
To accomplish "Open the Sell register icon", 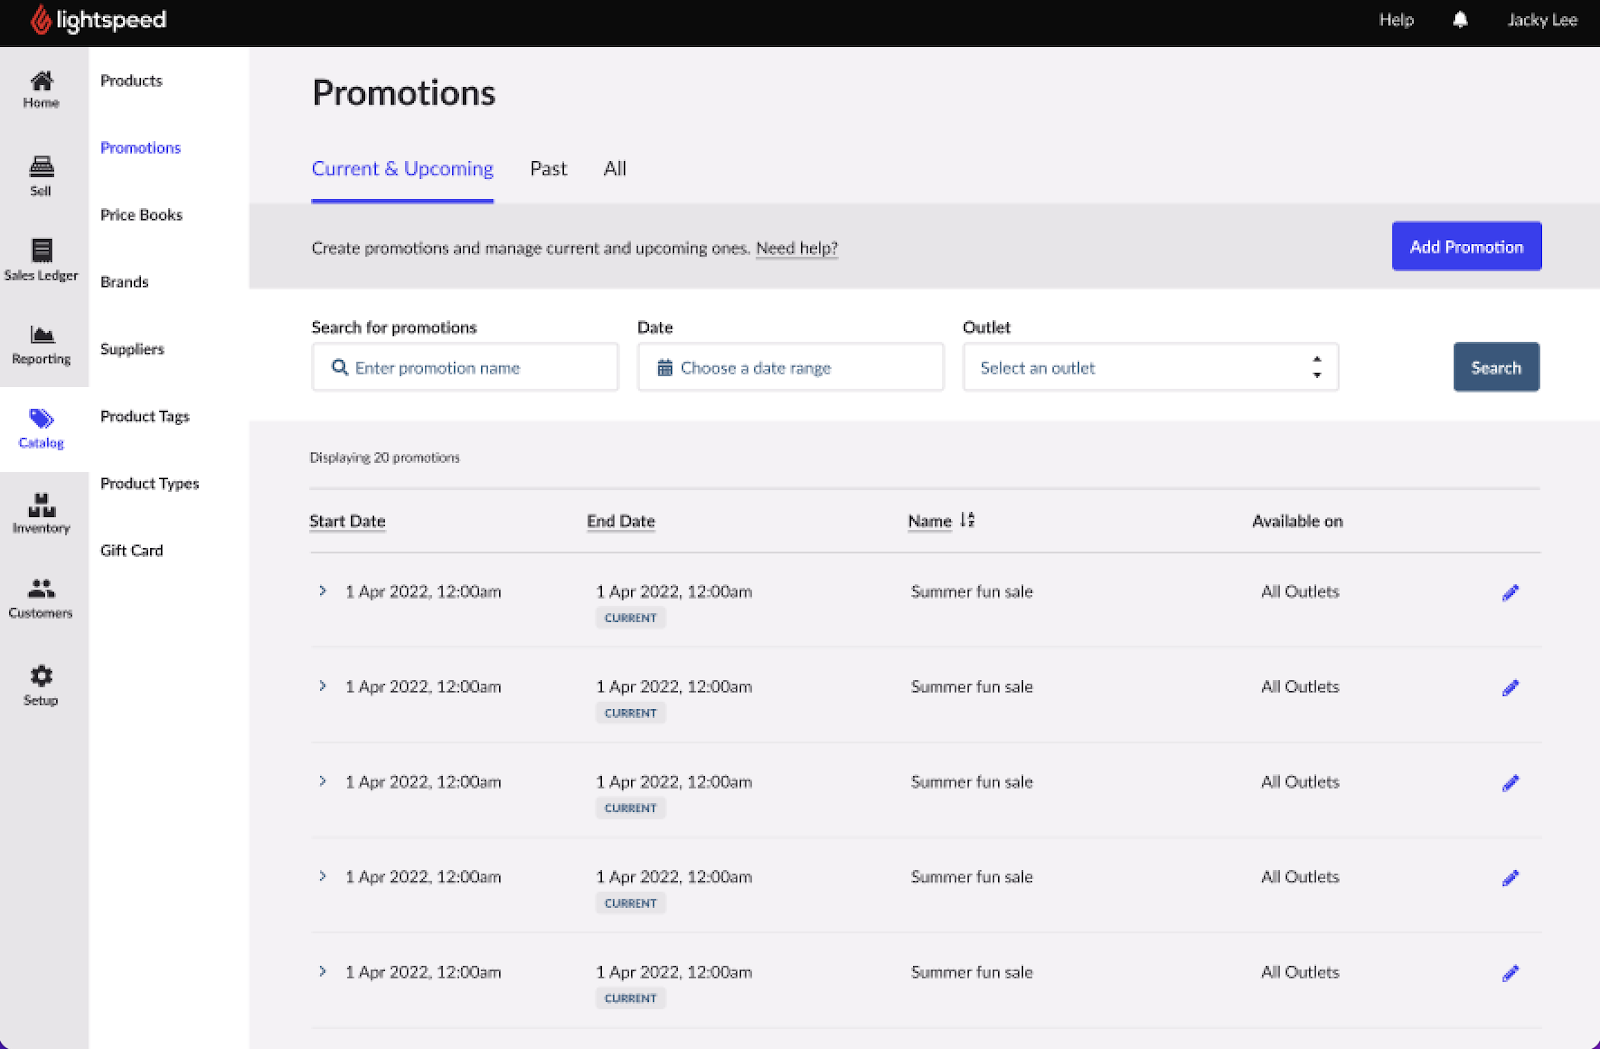I will pos(41,175).
